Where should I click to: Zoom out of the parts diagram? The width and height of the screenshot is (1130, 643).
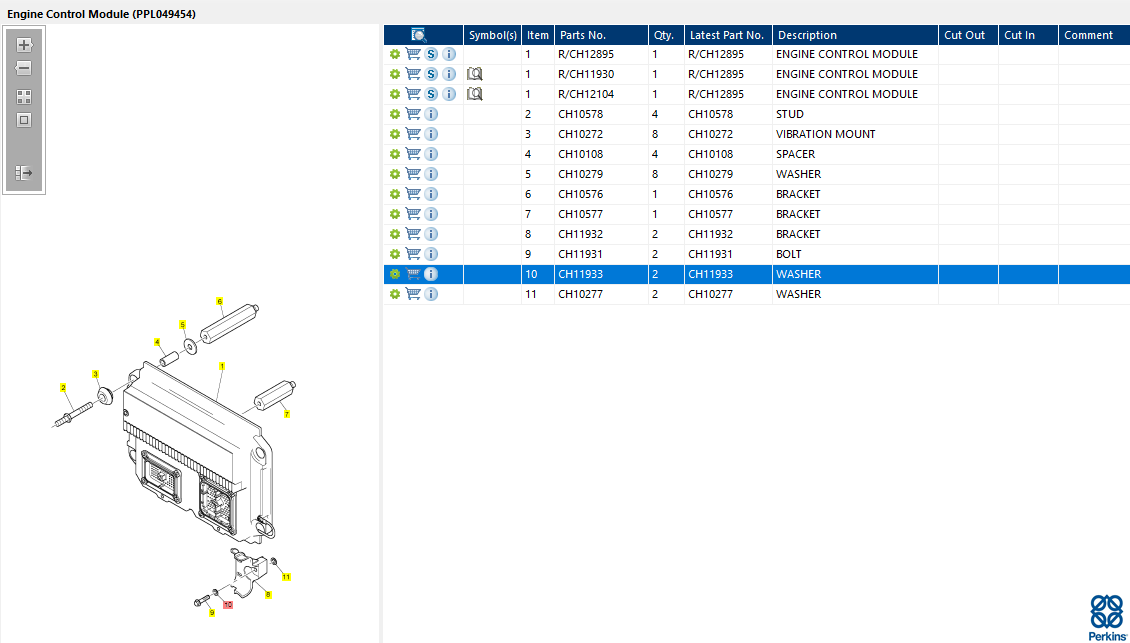(x=24, y=69)
